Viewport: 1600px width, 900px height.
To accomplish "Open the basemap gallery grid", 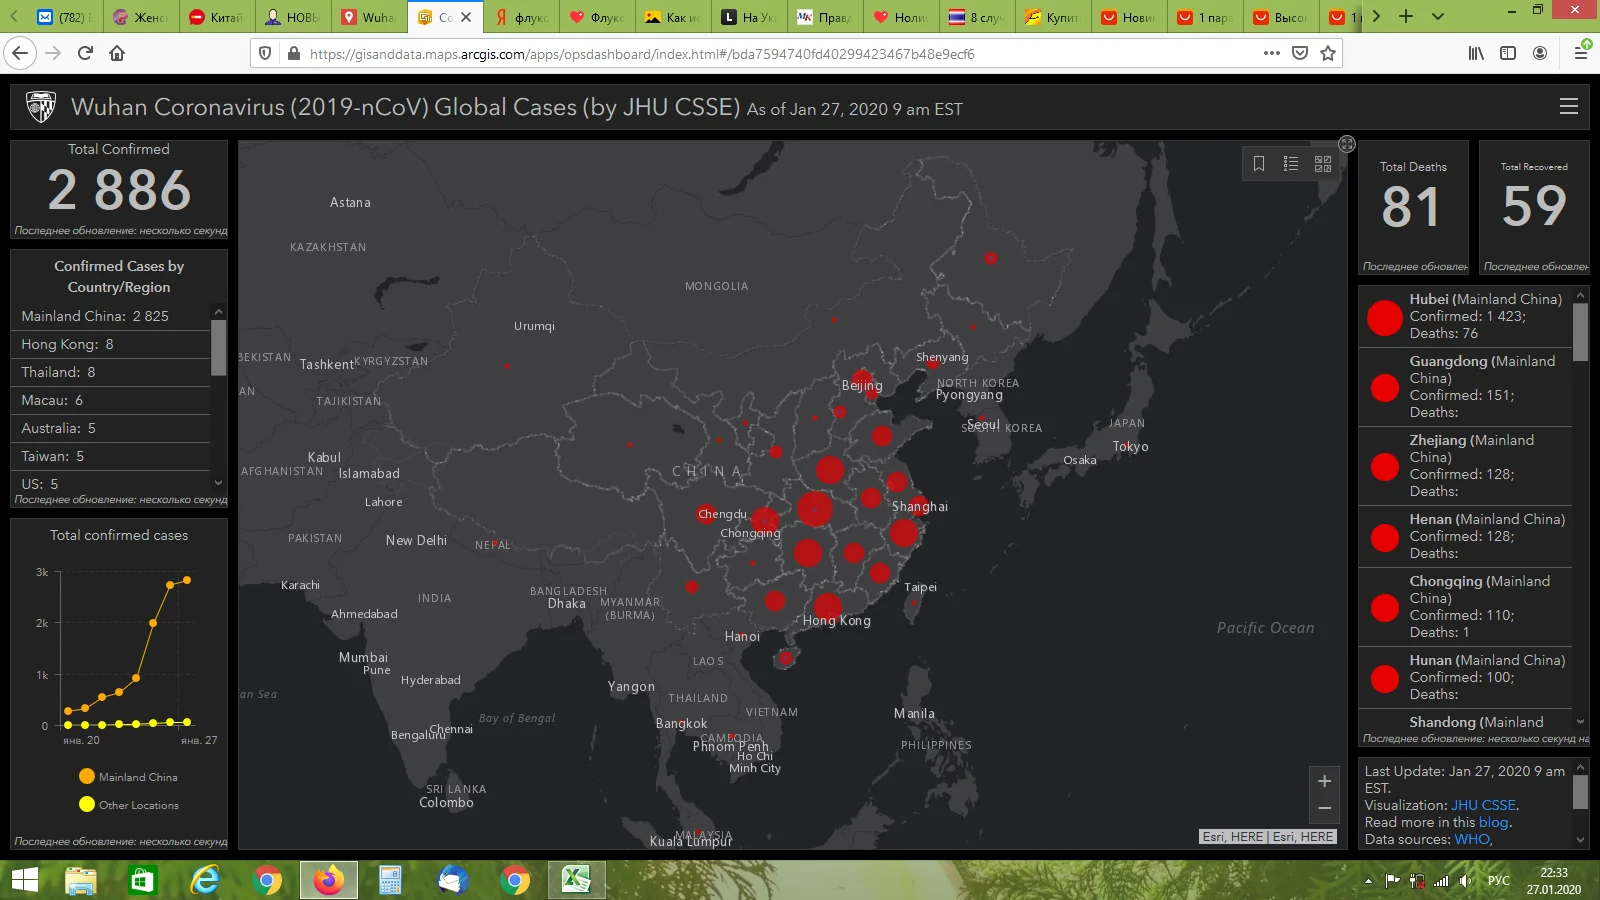I will click(1323, 164).
